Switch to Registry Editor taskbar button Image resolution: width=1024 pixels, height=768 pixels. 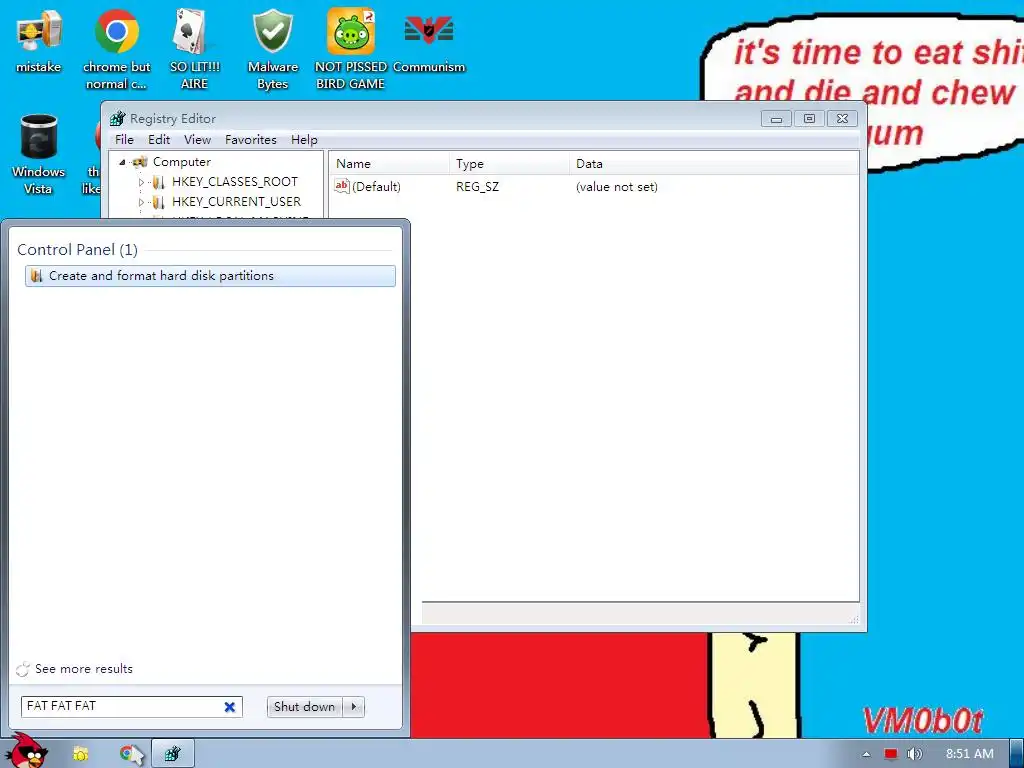click(x=172, y=754)
